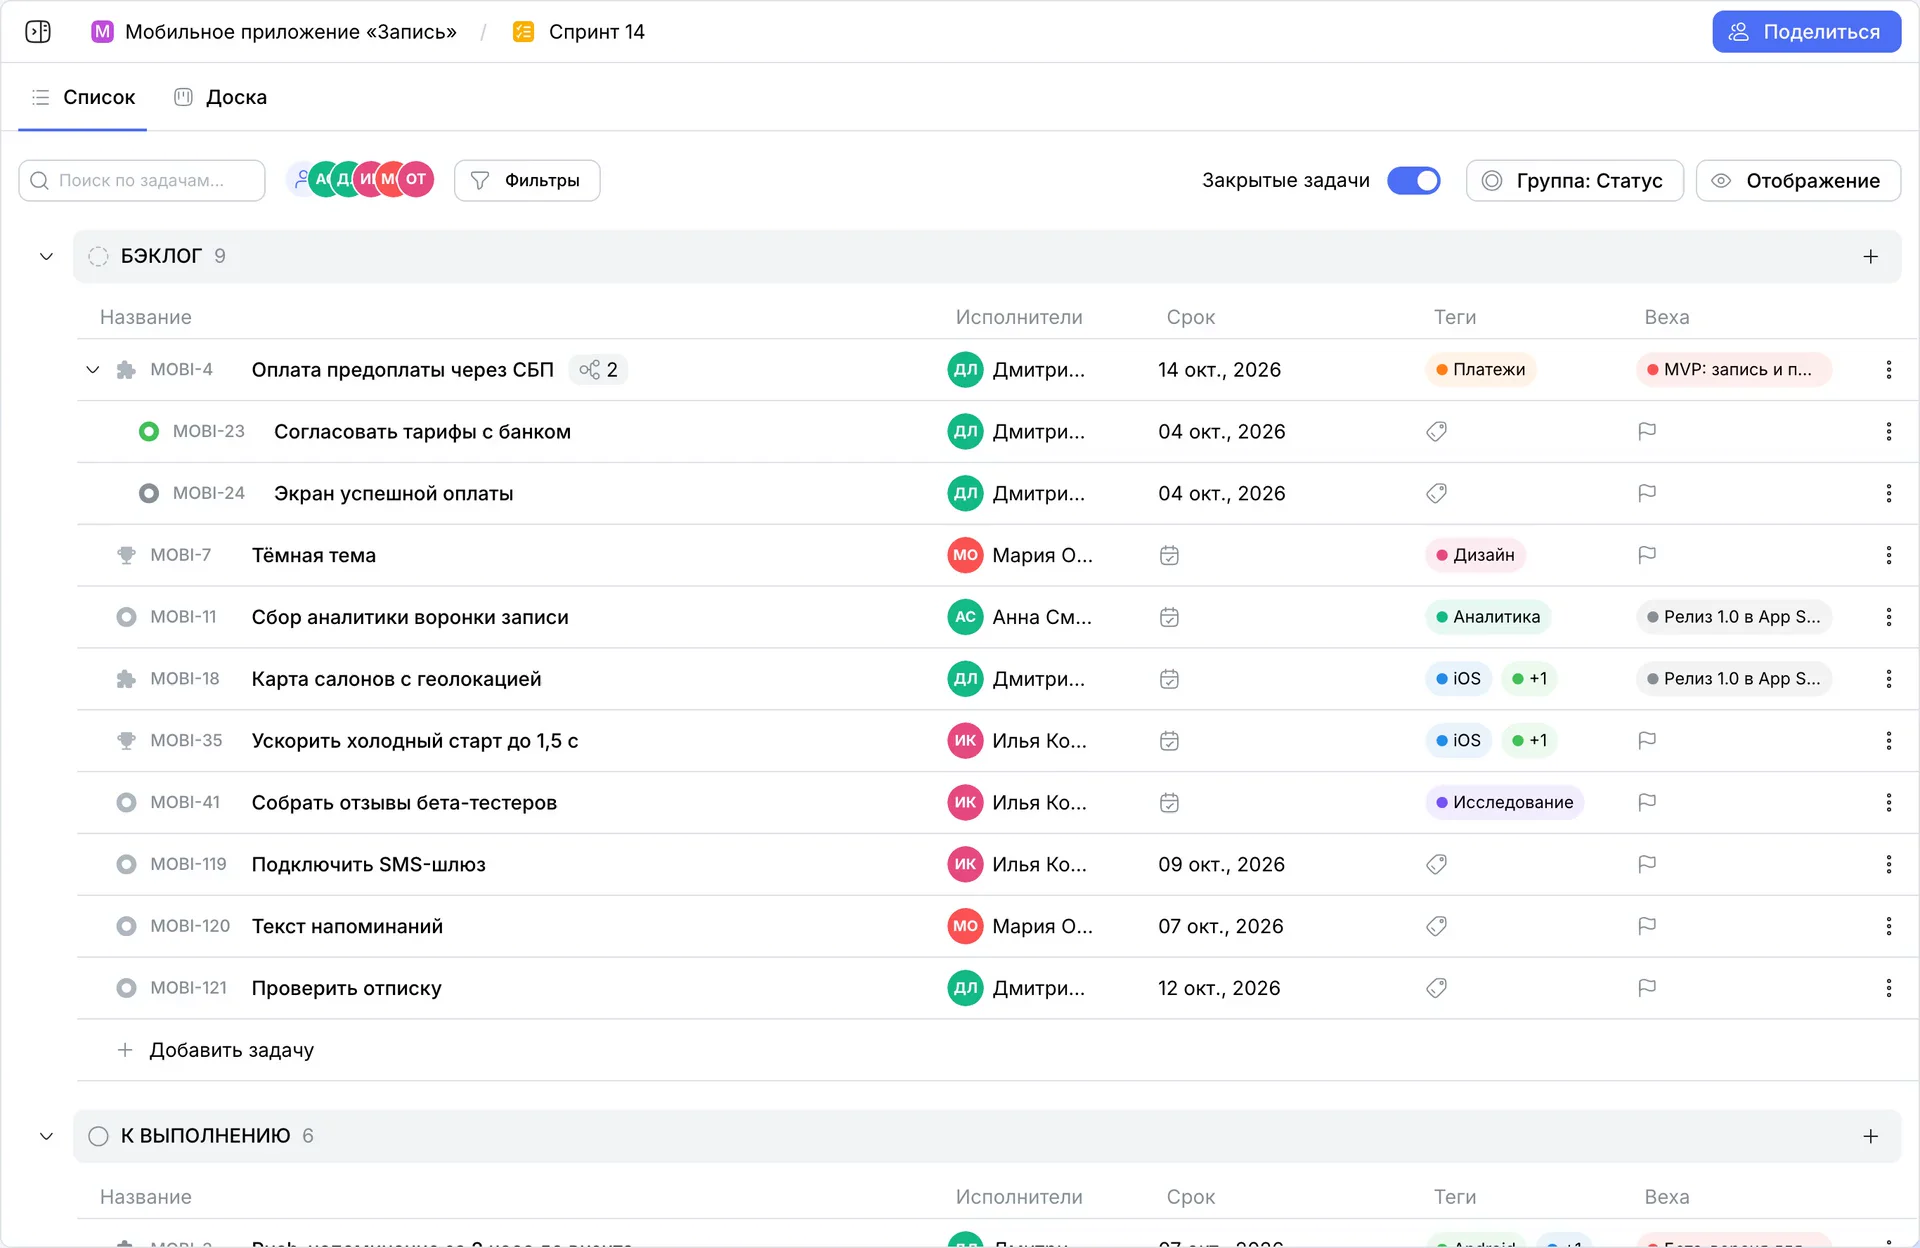Open more options for MOBI-4 row
The height and width of the screenshot is (1248, 1920).
1888,370
